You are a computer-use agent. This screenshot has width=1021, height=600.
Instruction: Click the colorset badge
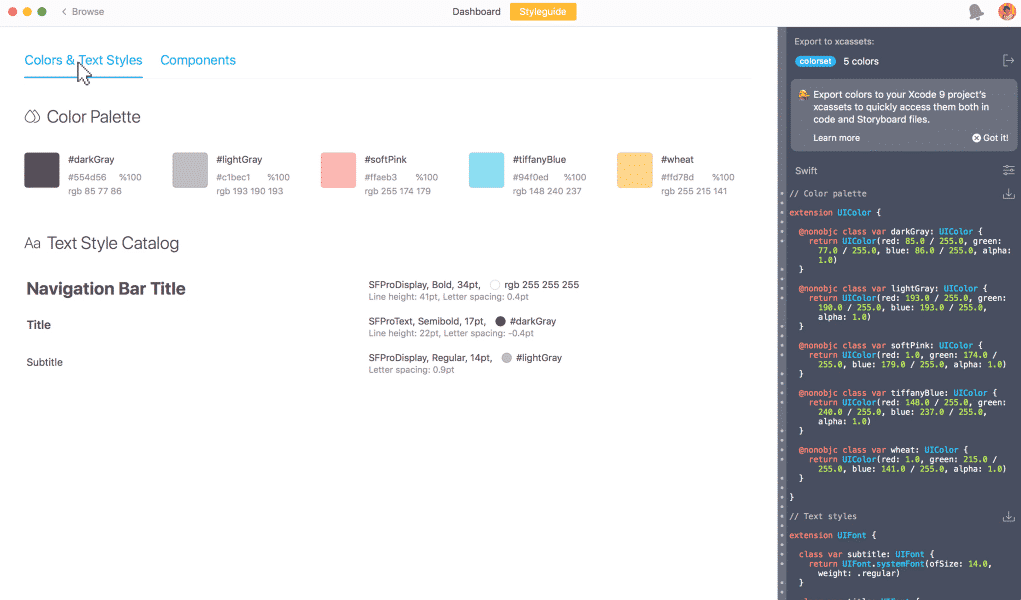pyautogui.click(x=815, y=61)
